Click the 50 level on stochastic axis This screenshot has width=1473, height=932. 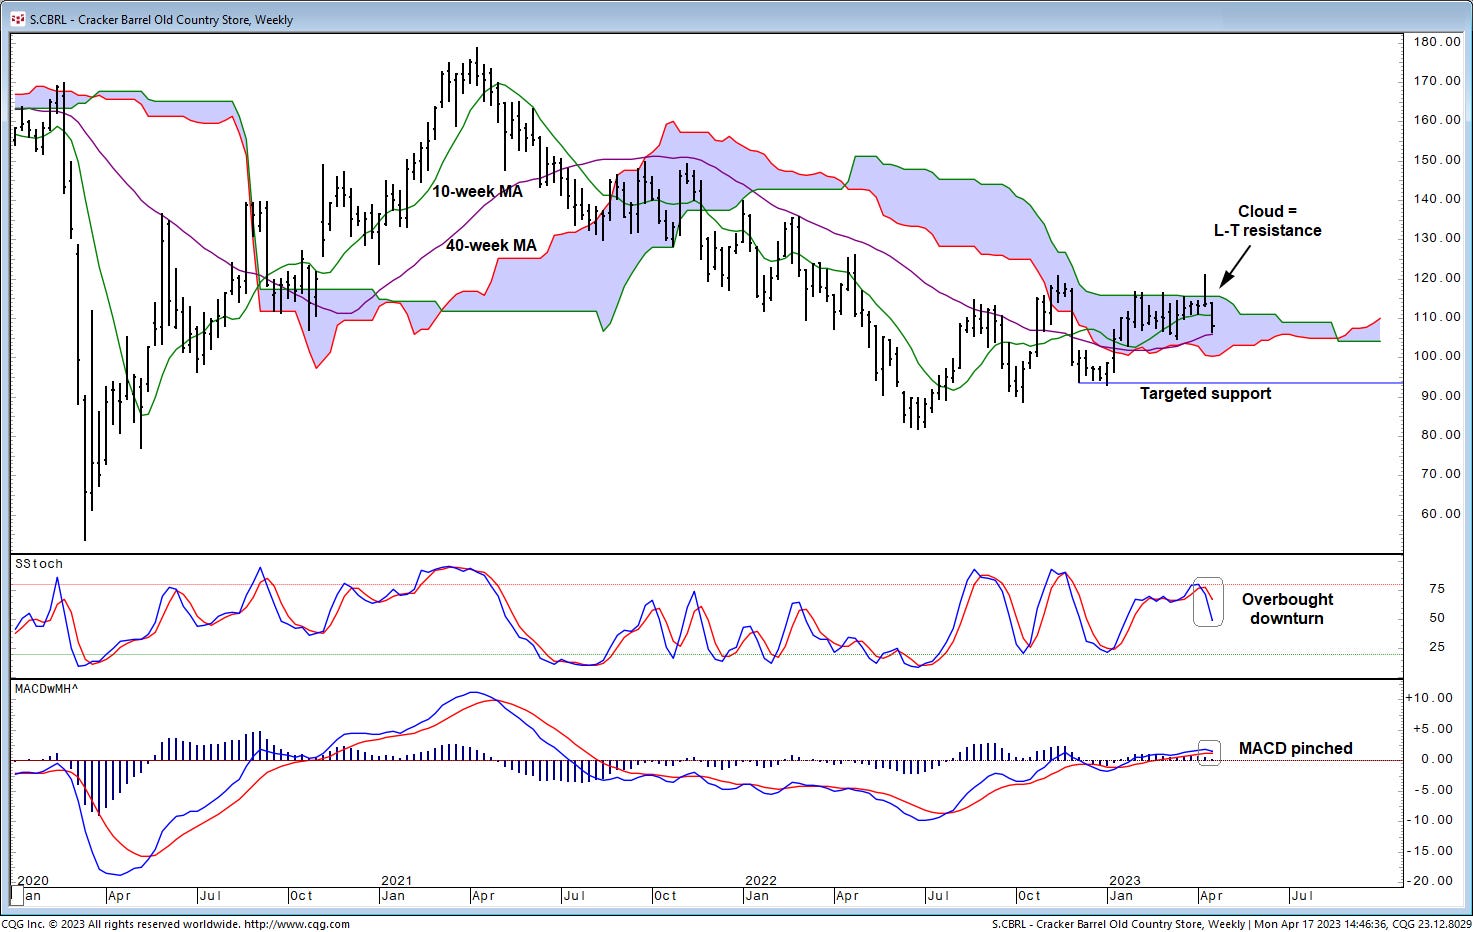tap(1437, 618)
